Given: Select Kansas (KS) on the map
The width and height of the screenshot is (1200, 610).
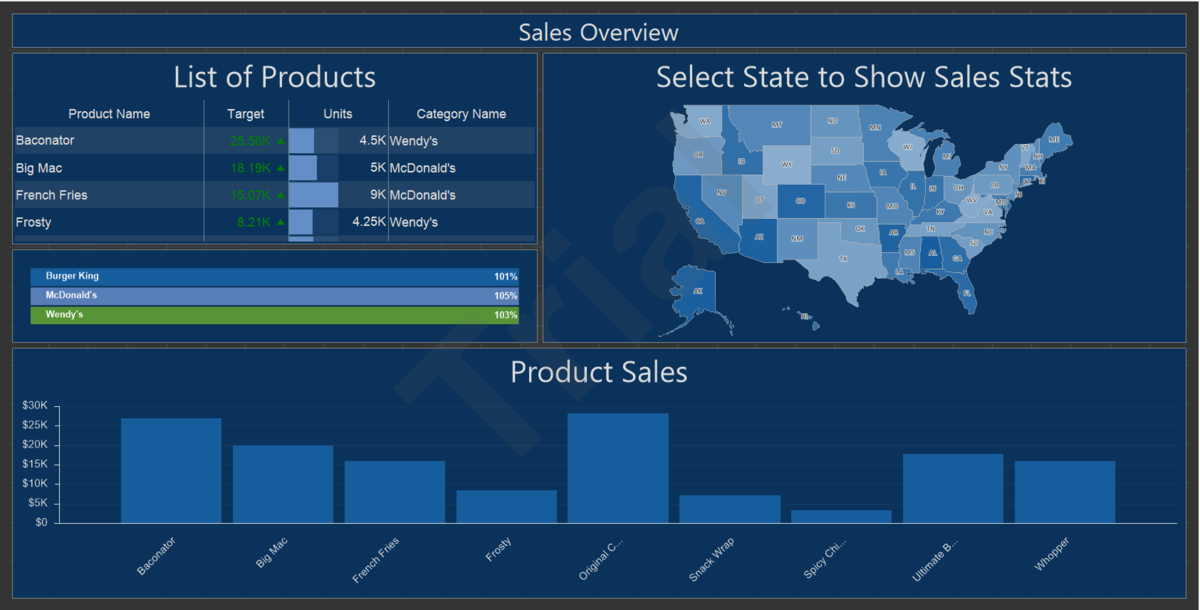Looking at the screenshot, I should [850, 205].
